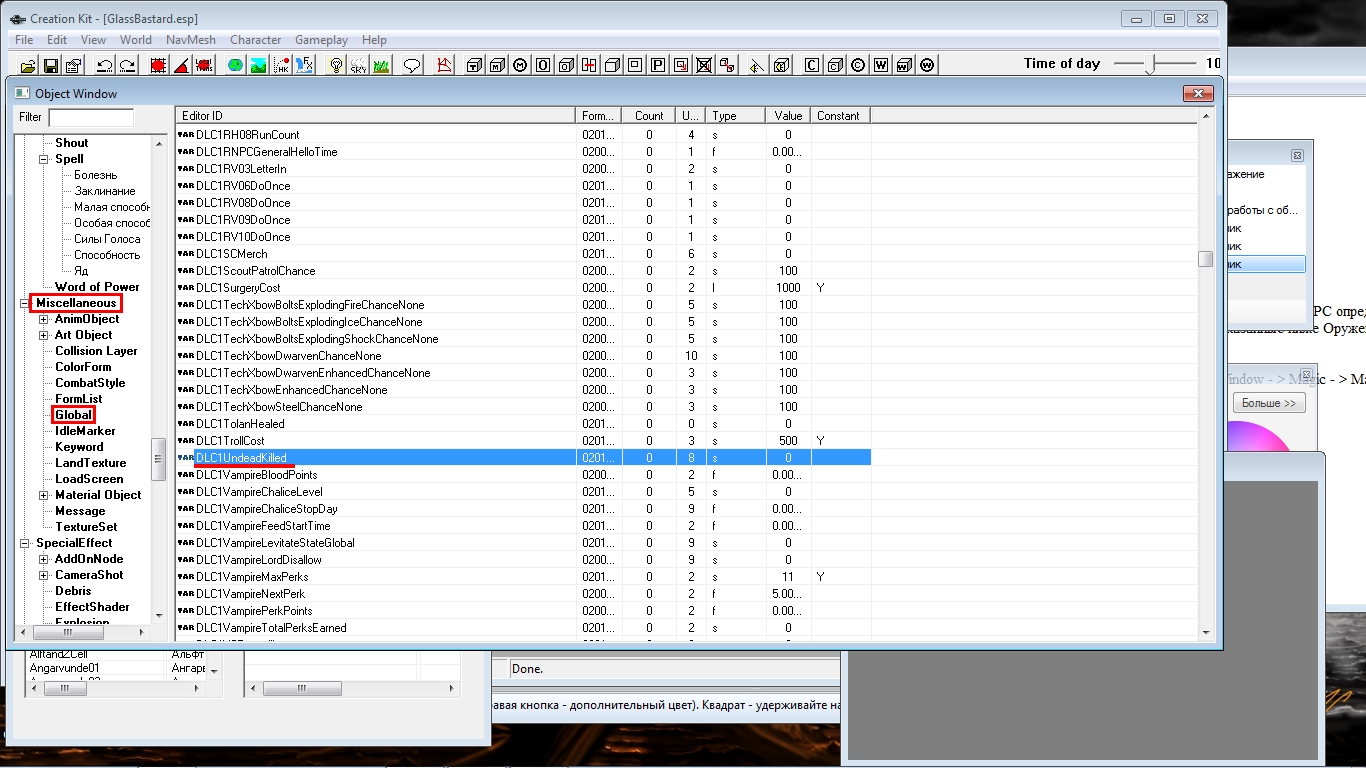
Task: Open the landscape editing tool icon
Action: point(258,66)
